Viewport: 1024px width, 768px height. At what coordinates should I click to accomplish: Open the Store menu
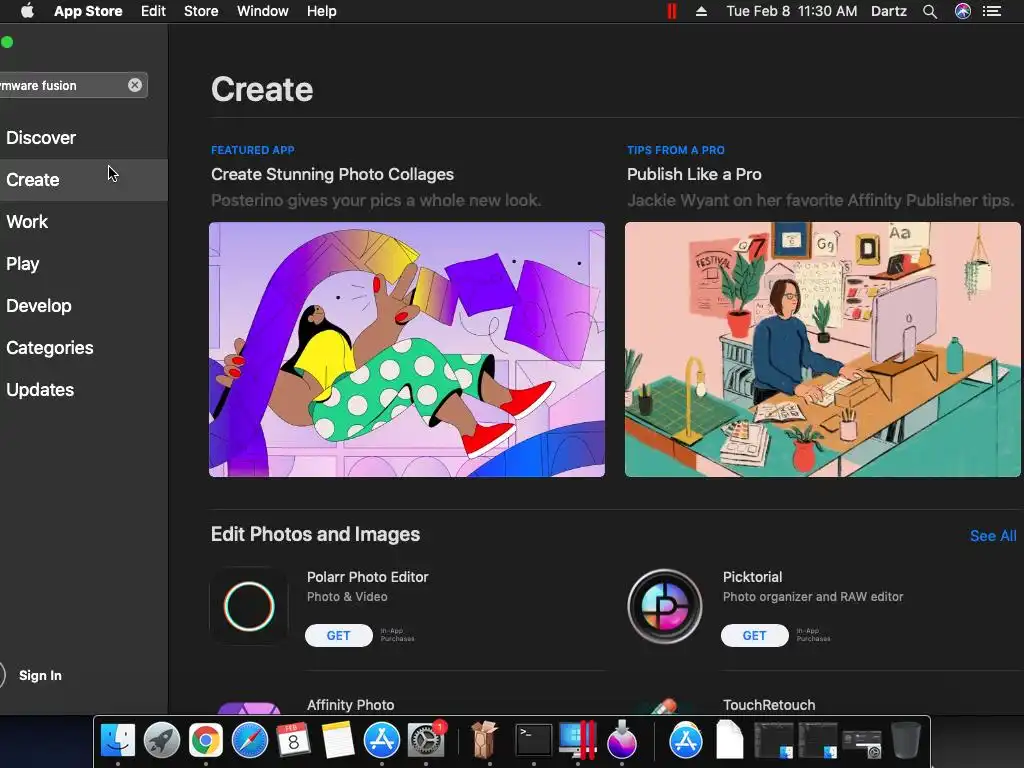(201, 11)
